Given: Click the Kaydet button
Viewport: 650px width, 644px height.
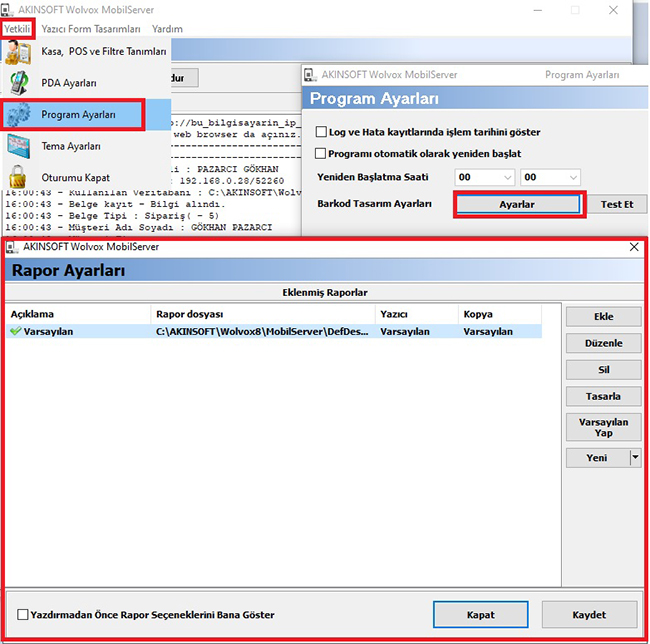Looking at the screenshot, I should (589, 615).
